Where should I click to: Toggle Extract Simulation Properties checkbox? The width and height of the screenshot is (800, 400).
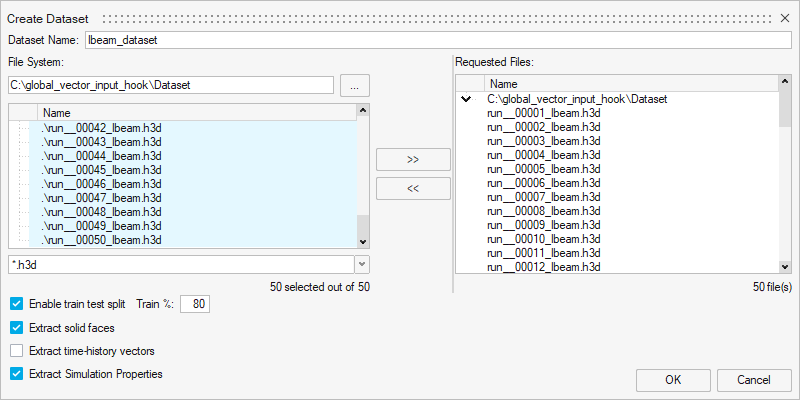pyautogui.click(x=17, y=374)
